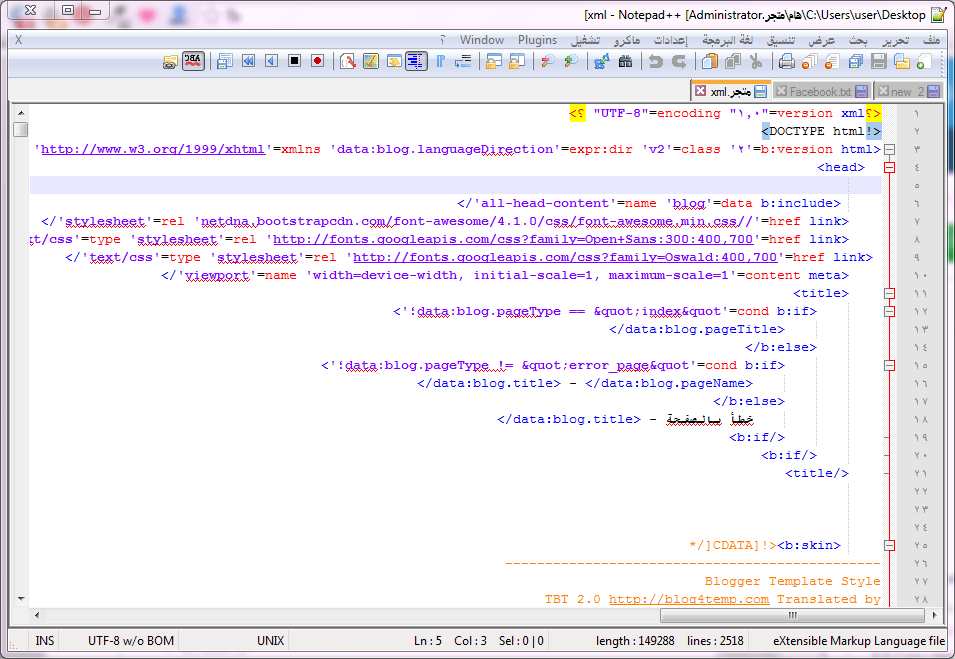Click the Copy icon in toolbar

coord(733,61)
